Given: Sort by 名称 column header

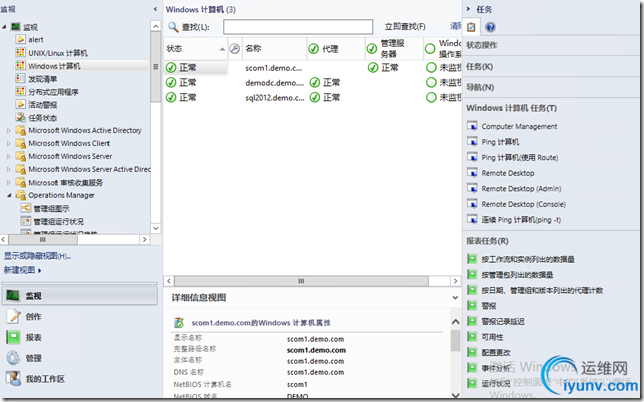Looking at the screenshot, I should point(274,49).
